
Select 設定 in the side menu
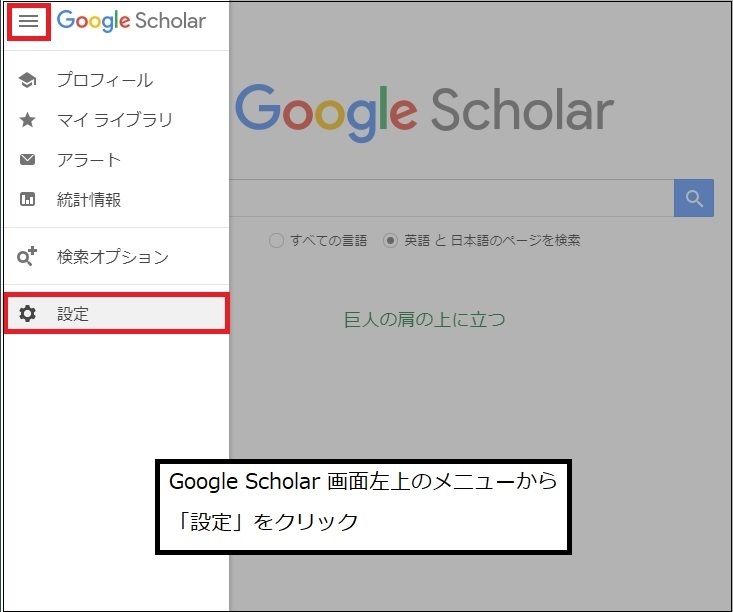tap(73, 314)
